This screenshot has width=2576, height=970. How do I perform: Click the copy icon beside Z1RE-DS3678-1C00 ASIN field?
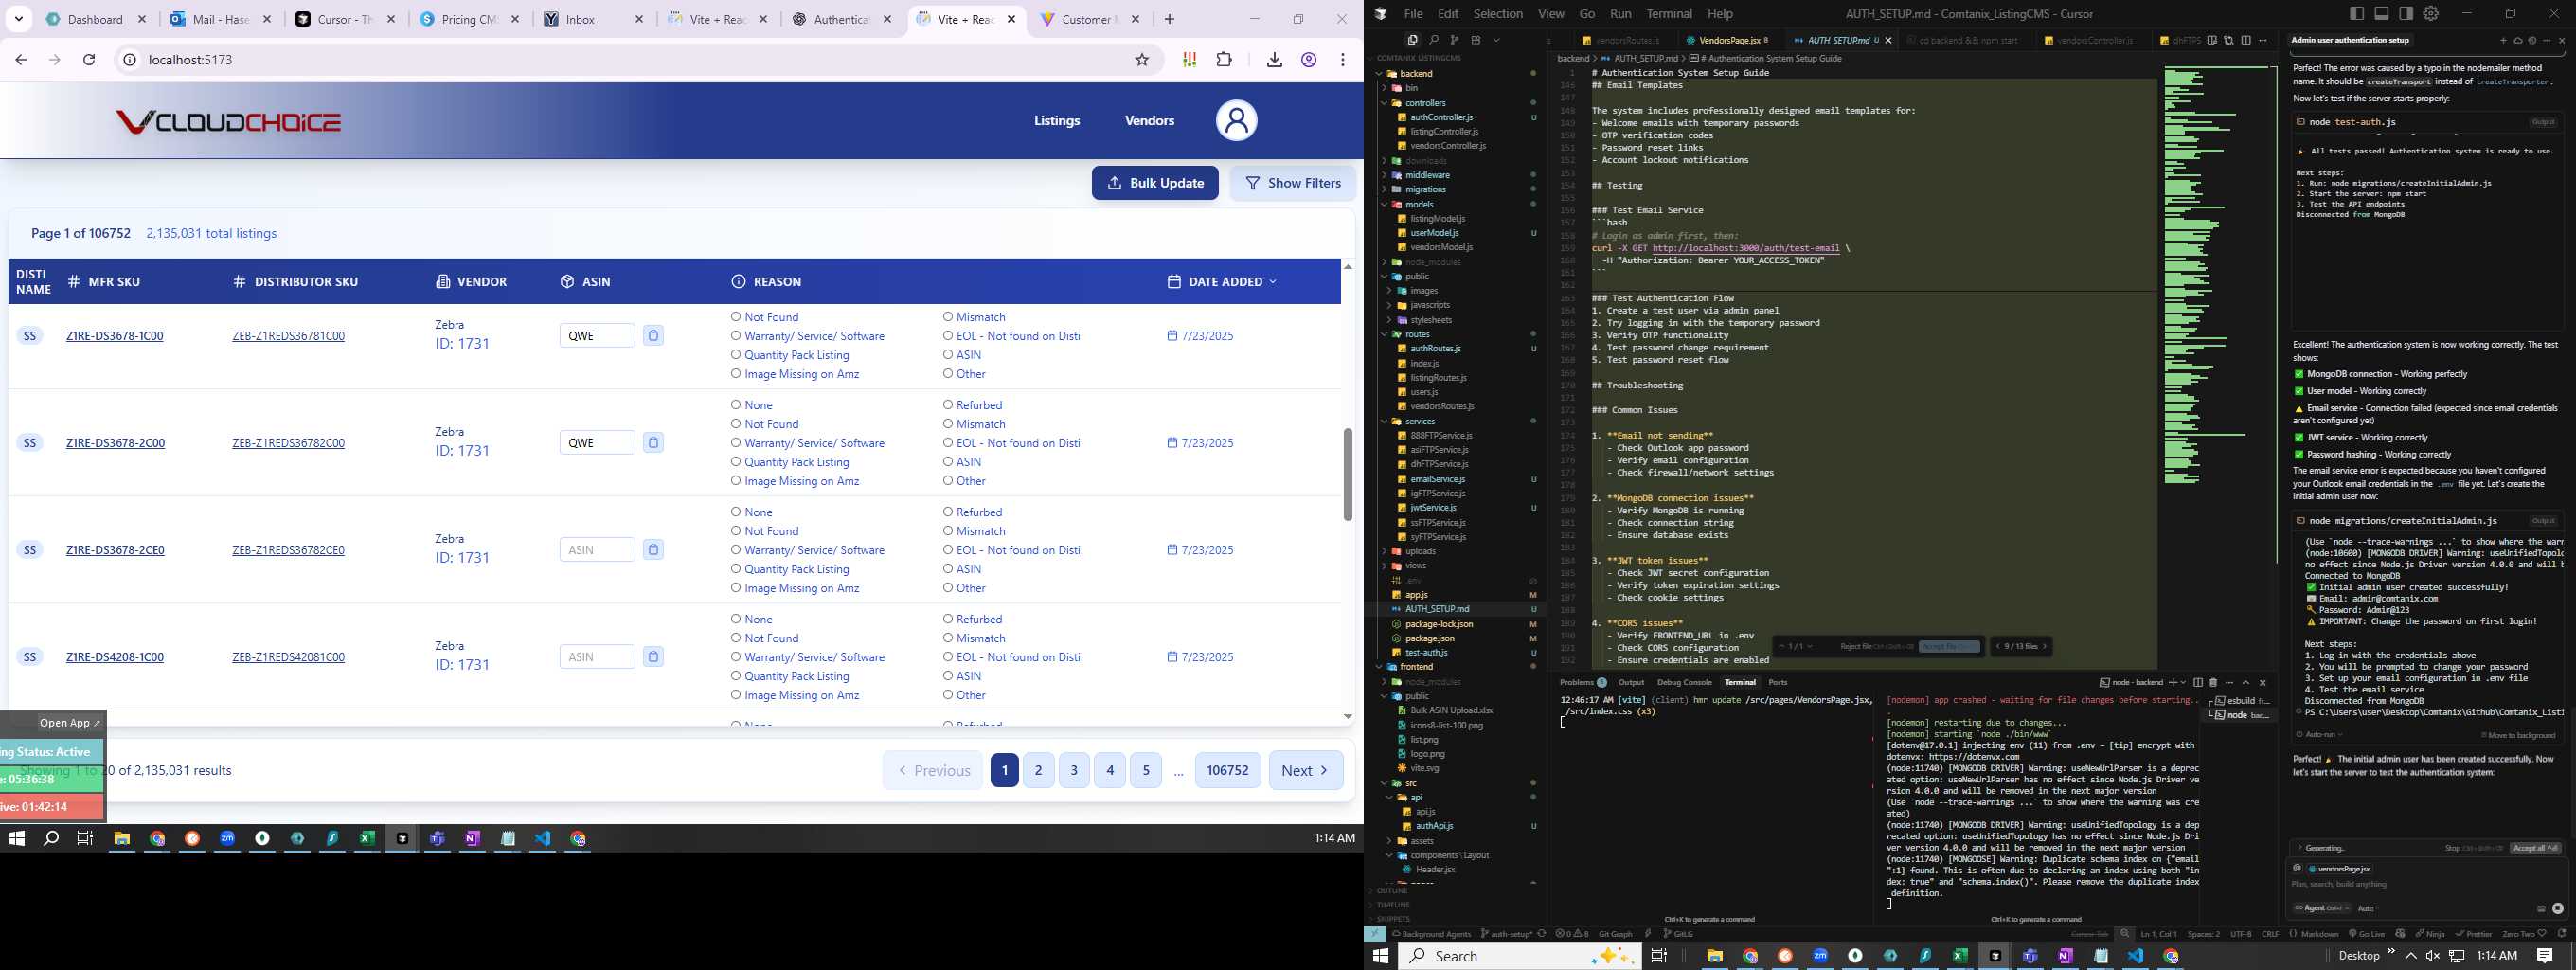point(653,336)
